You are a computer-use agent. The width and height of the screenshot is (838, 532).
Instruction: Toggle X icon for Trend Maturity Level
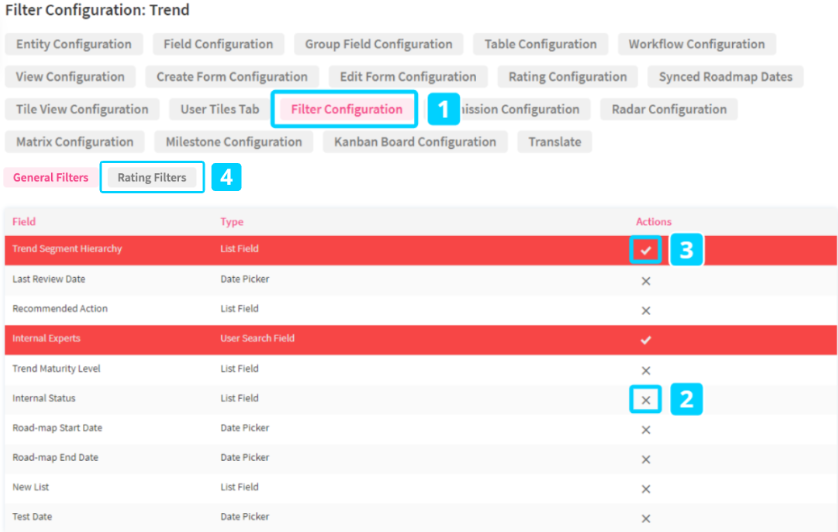(645, 370)
